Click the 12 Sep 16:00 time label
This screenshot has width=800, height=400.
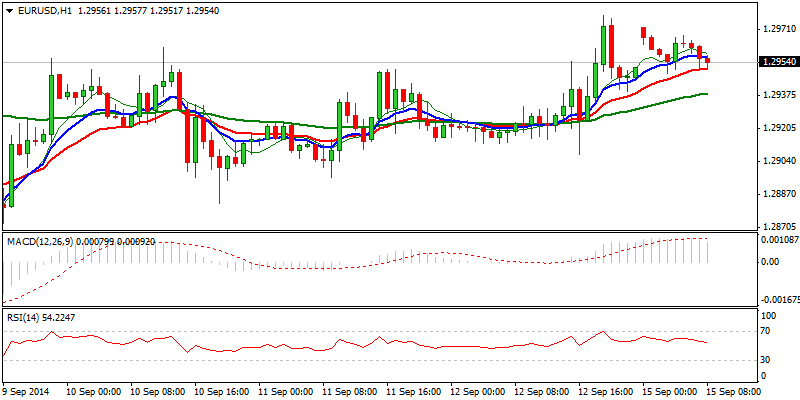point(605,392)
